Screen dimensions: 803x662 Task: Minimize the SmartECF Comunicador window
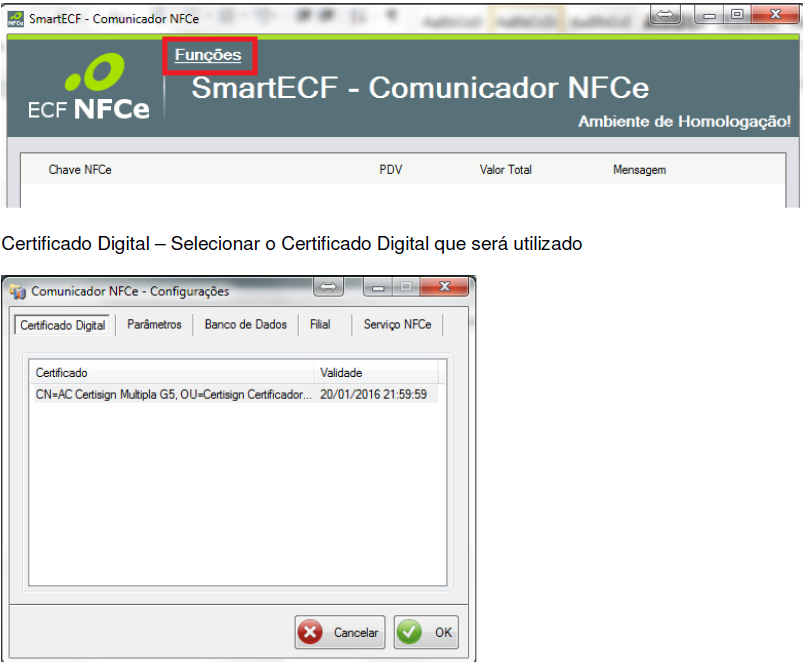tap(709, 14)
